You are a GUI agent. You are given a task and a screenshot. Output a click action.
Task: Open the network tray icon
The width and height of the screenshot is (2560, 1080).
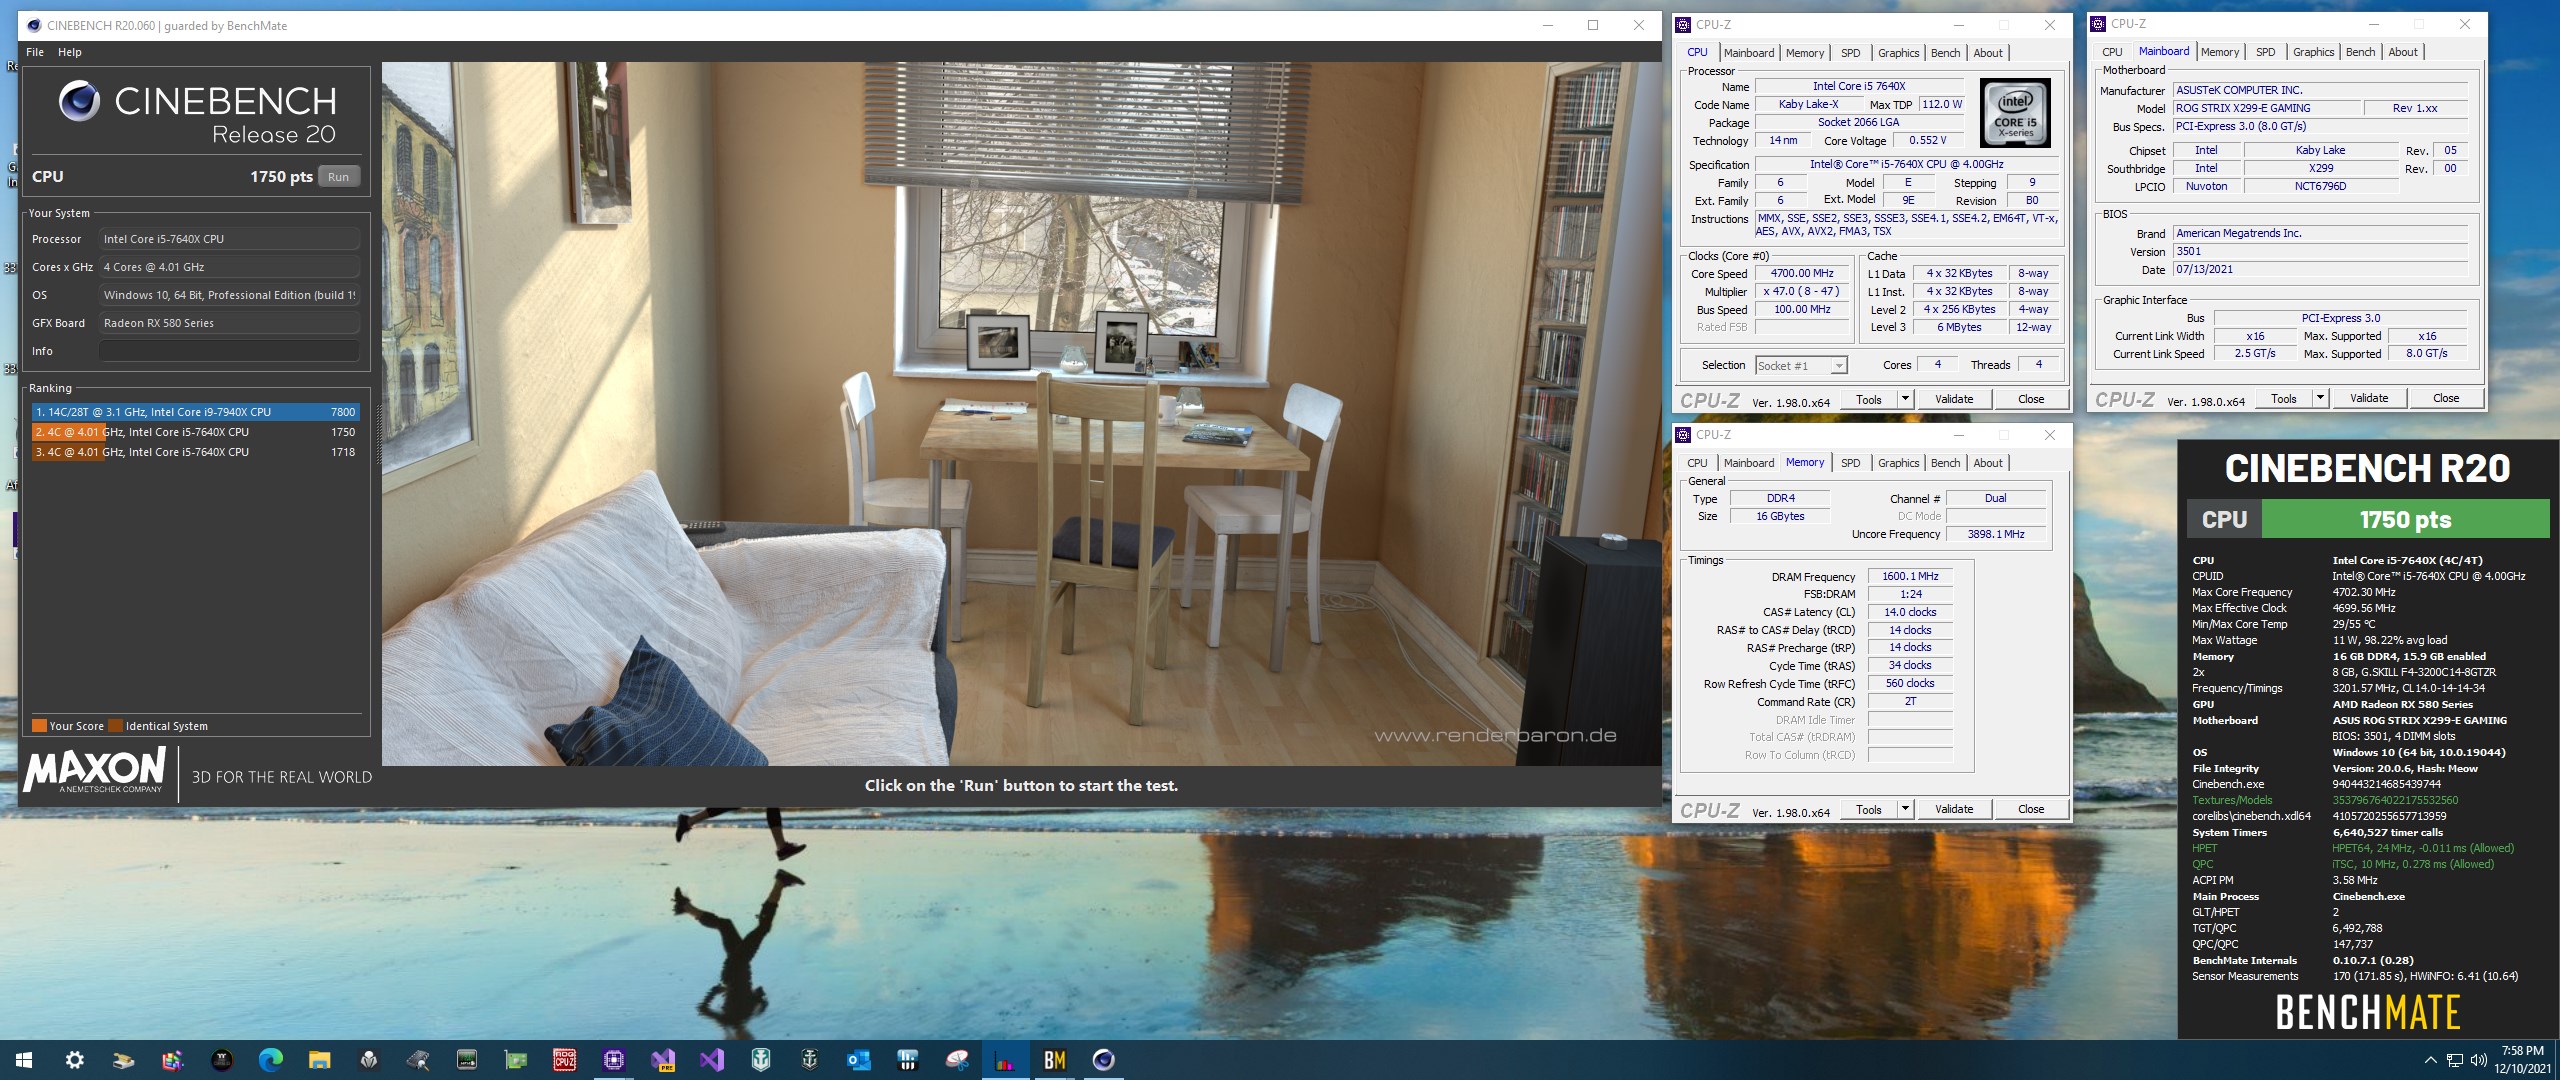coord(2455,1060)
